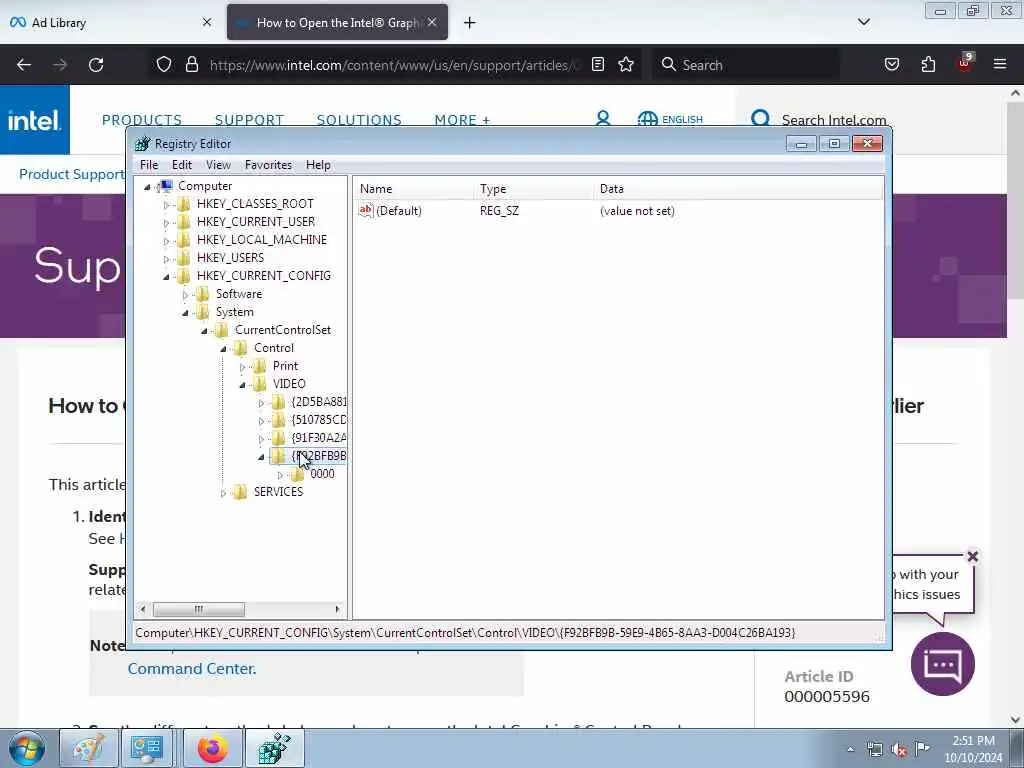Image resolution: width=1024 pixels, height=768 pixels.
Task: Open the Favorites menu in Registry Editor
Action: [268, 165]
